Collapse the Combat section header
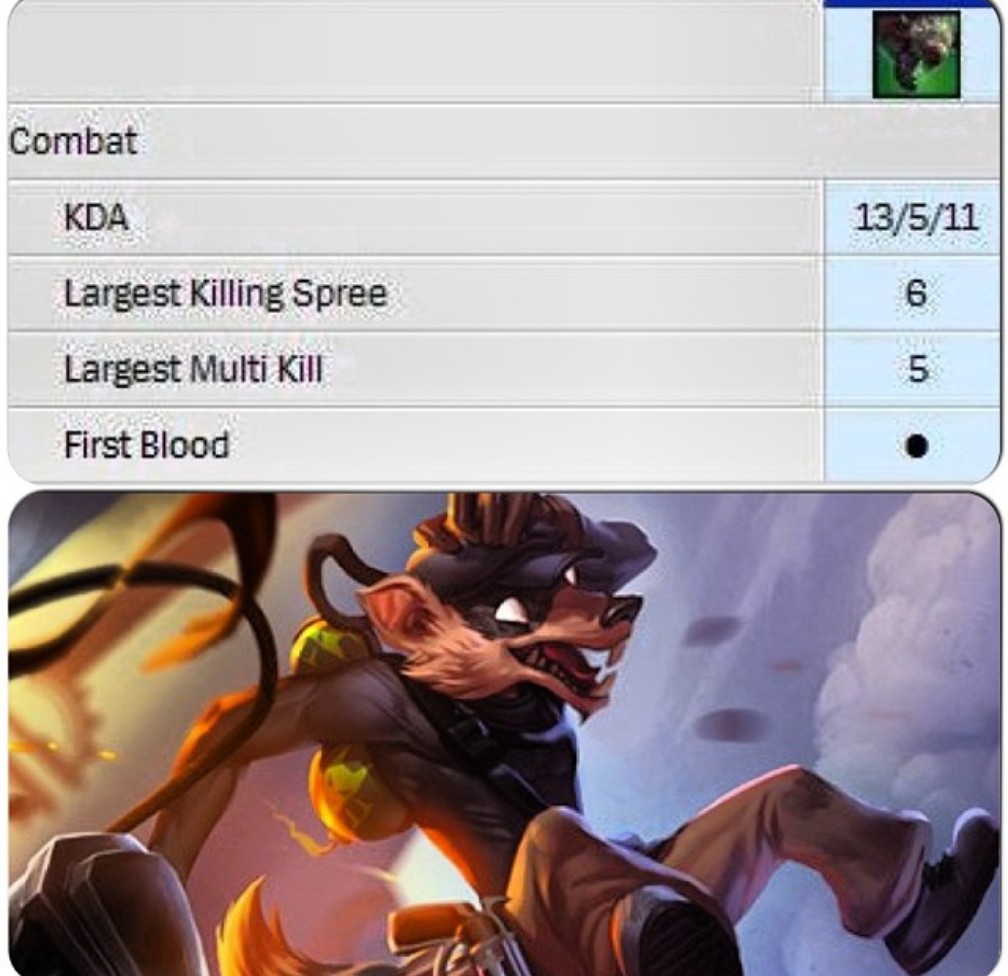The height and width of the screenshot is (976, 1008). [x=73, y=141]
